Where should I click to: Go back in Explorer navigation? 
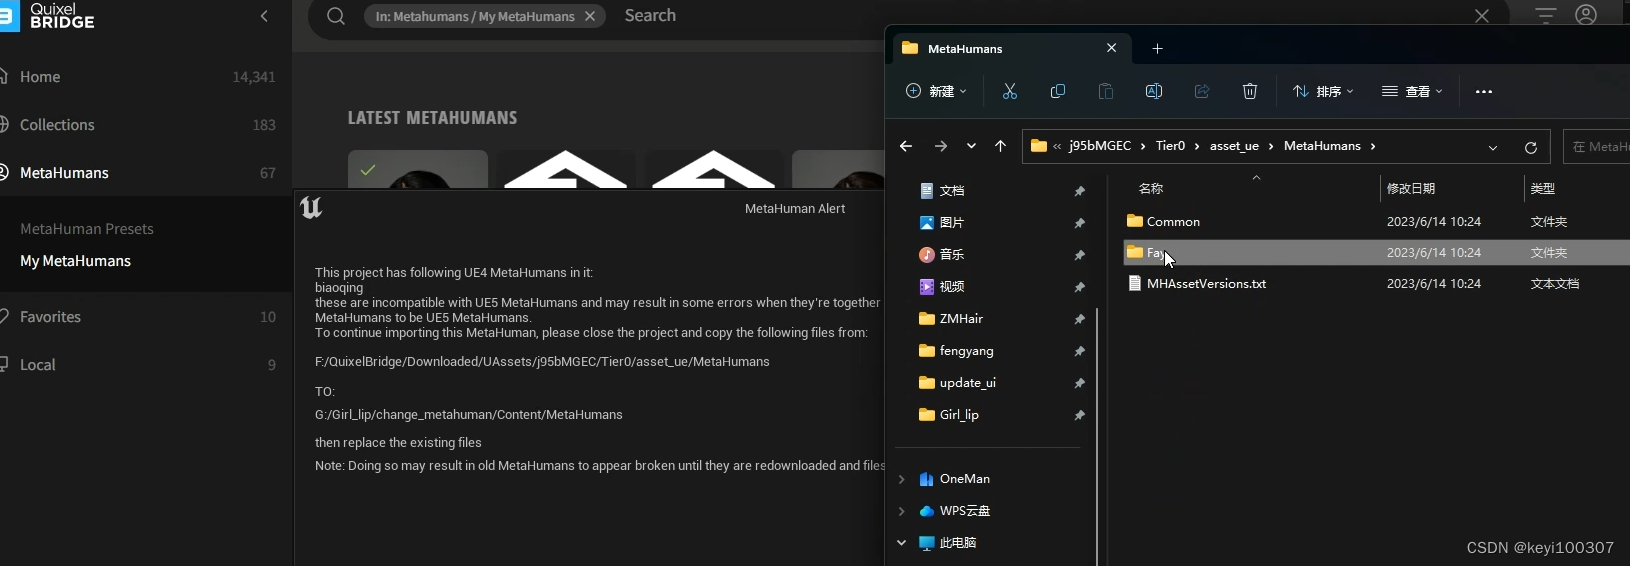pos(906,146)
